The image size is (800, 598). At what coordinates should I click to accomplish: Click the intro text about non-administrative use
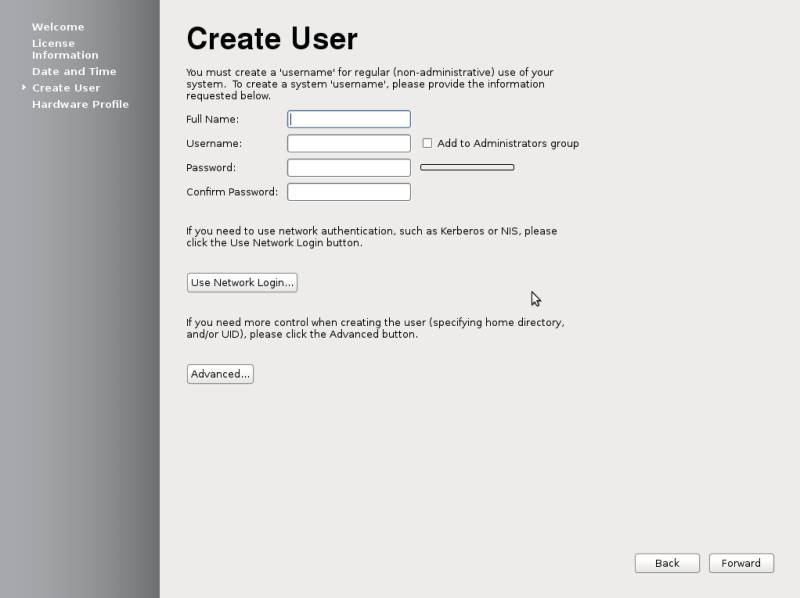coord(369,84)
